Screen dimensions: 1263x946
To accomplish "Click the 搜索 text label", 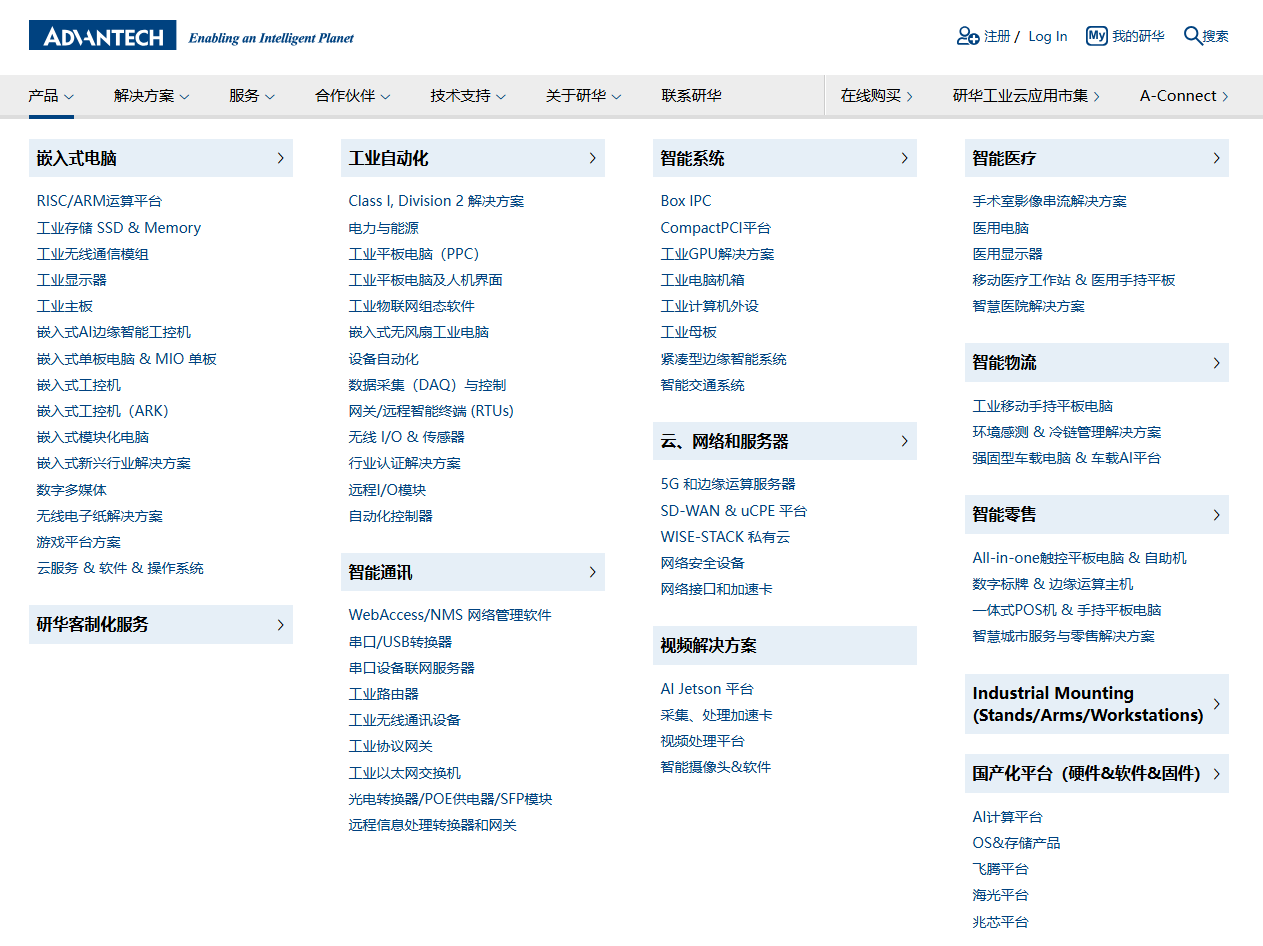I will [x=1215, y=36].
